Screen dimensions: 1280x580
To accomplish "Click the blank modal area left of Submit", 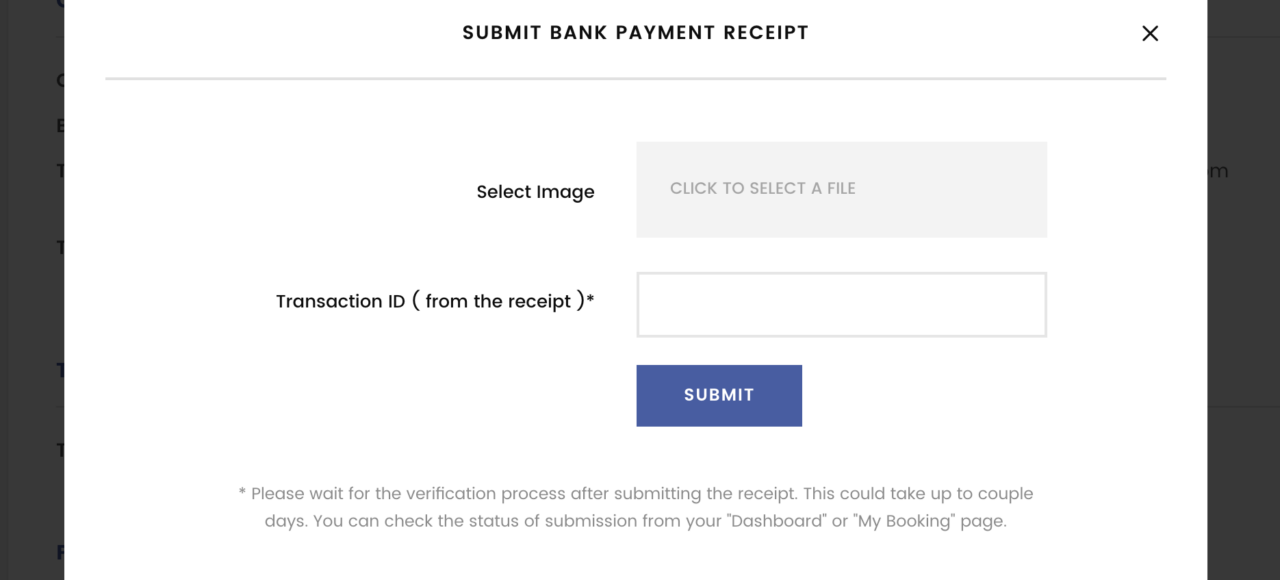I will pos(400,395).
